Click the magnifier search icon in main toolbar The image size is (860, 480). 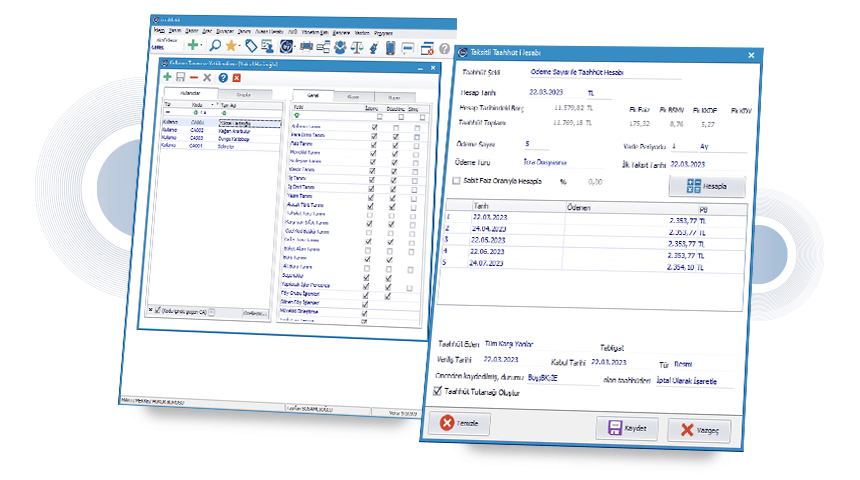click(x=216, y=46)
